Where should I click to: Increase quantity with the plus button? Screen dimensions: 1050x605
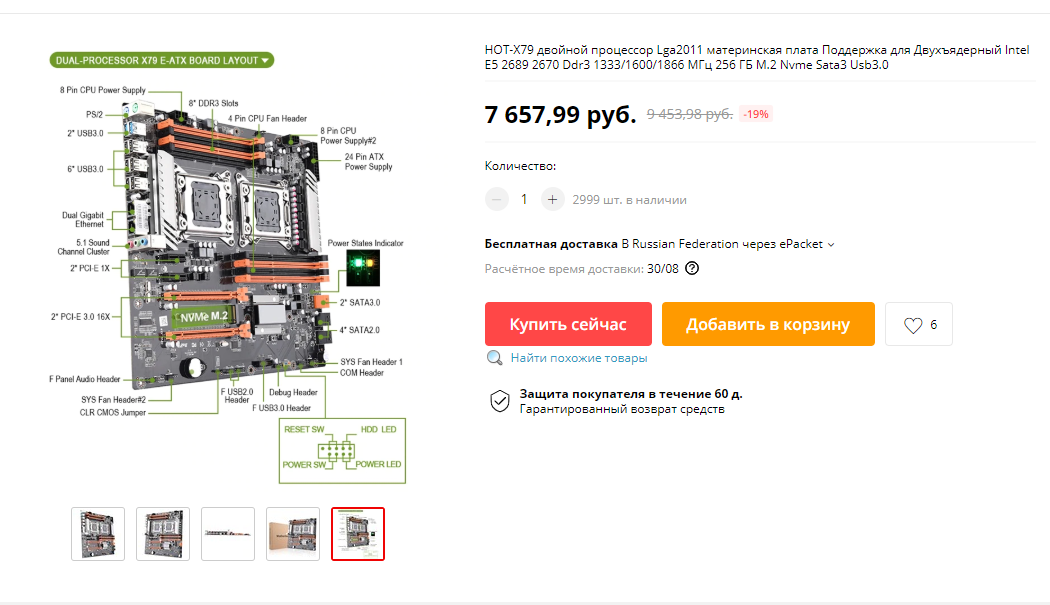click(x=552, y=200)
